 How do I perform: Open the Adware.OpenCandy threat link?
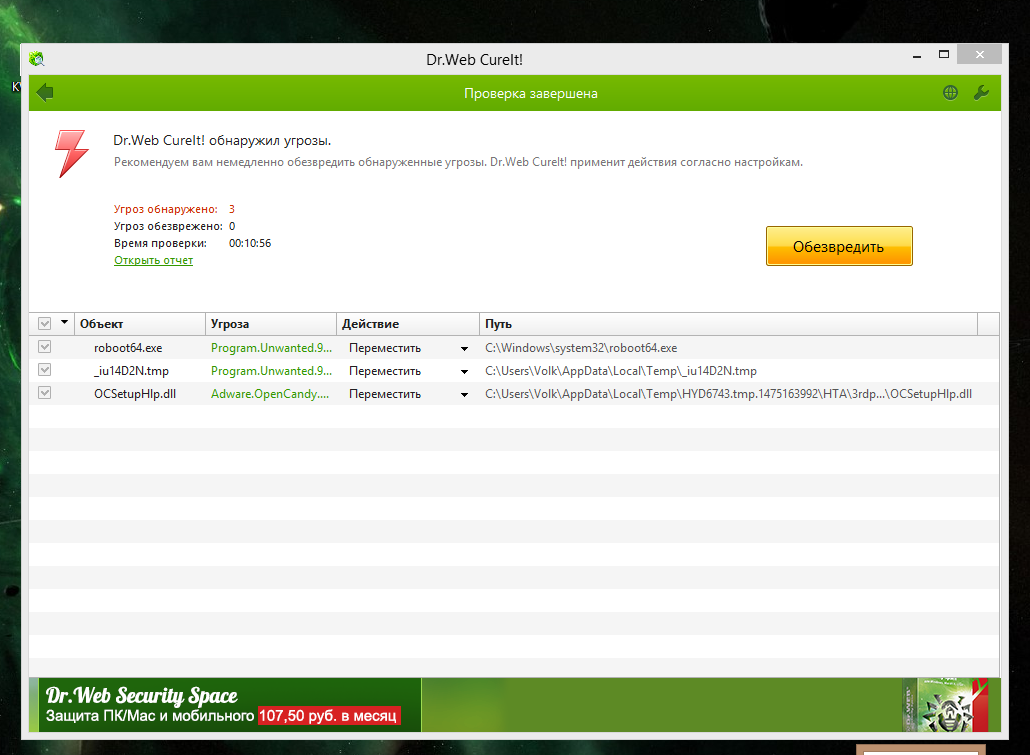(270, 394)
